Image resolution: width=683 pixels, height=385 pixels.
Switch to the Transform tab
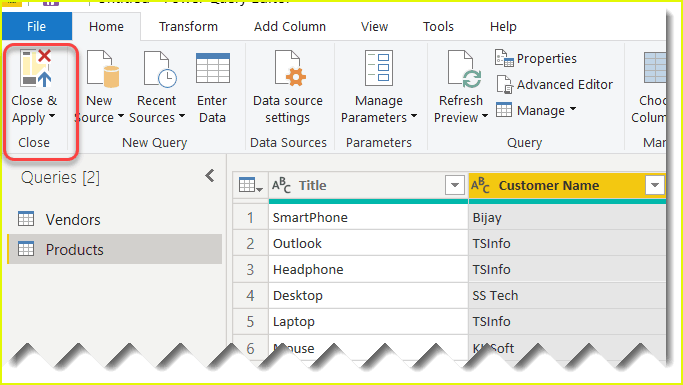188,27
